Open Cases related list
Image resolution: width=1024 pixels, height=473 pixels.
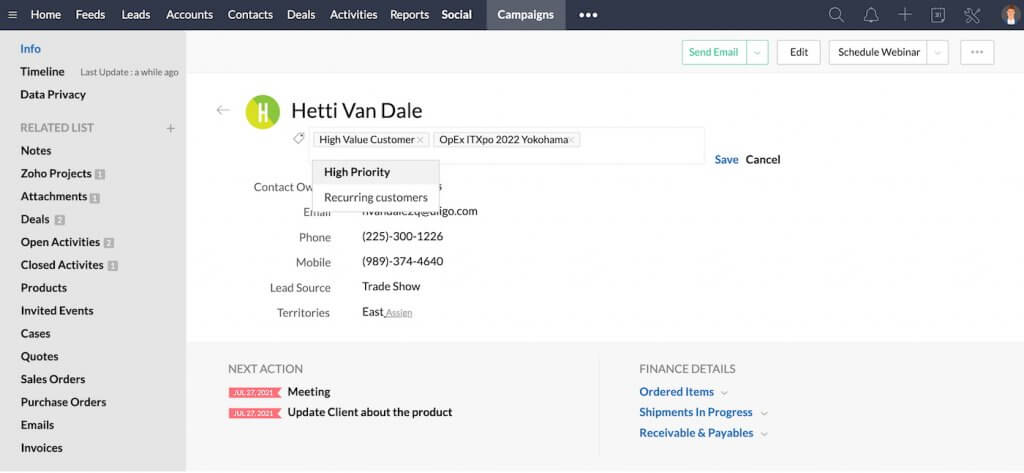[35, 334]
